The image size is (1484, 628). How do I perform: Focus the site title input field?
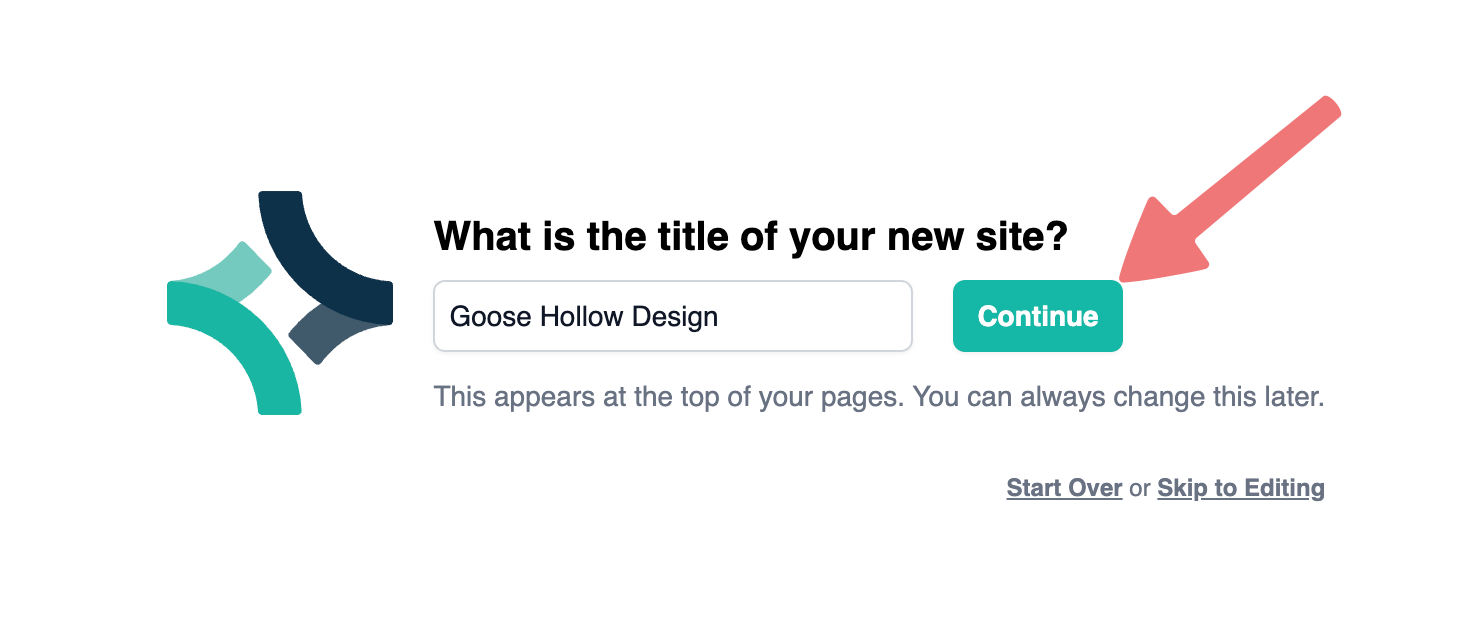click(x=673, y=316)
